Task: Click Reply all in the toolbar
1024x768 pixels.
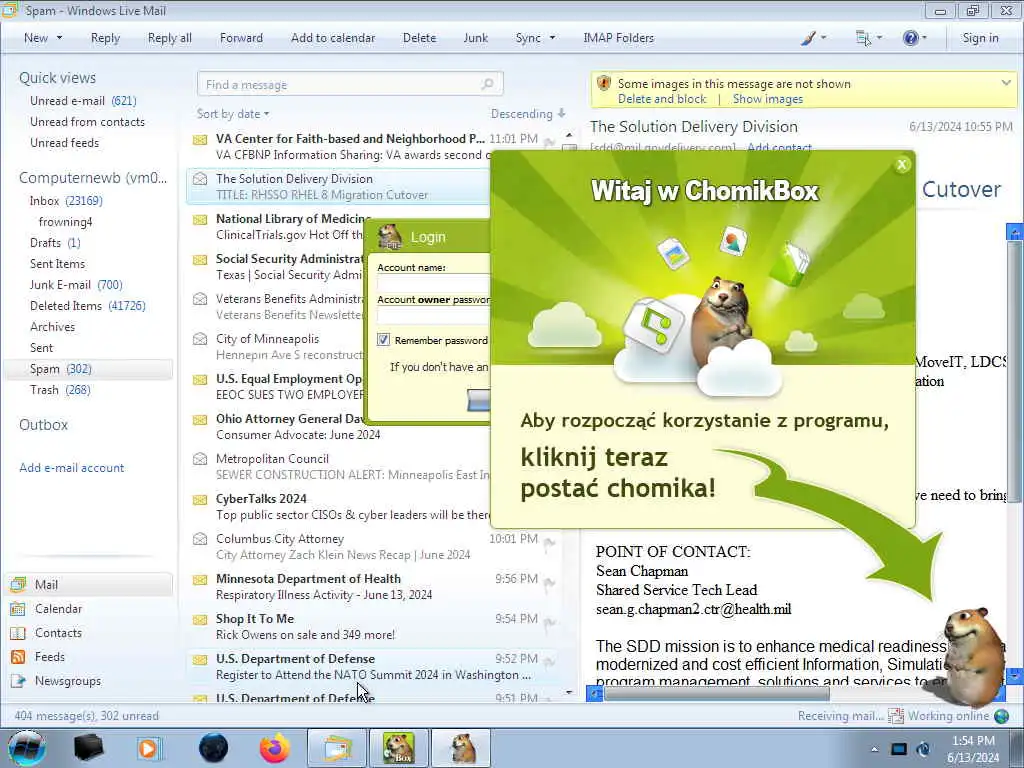Action: pos(170,38)
